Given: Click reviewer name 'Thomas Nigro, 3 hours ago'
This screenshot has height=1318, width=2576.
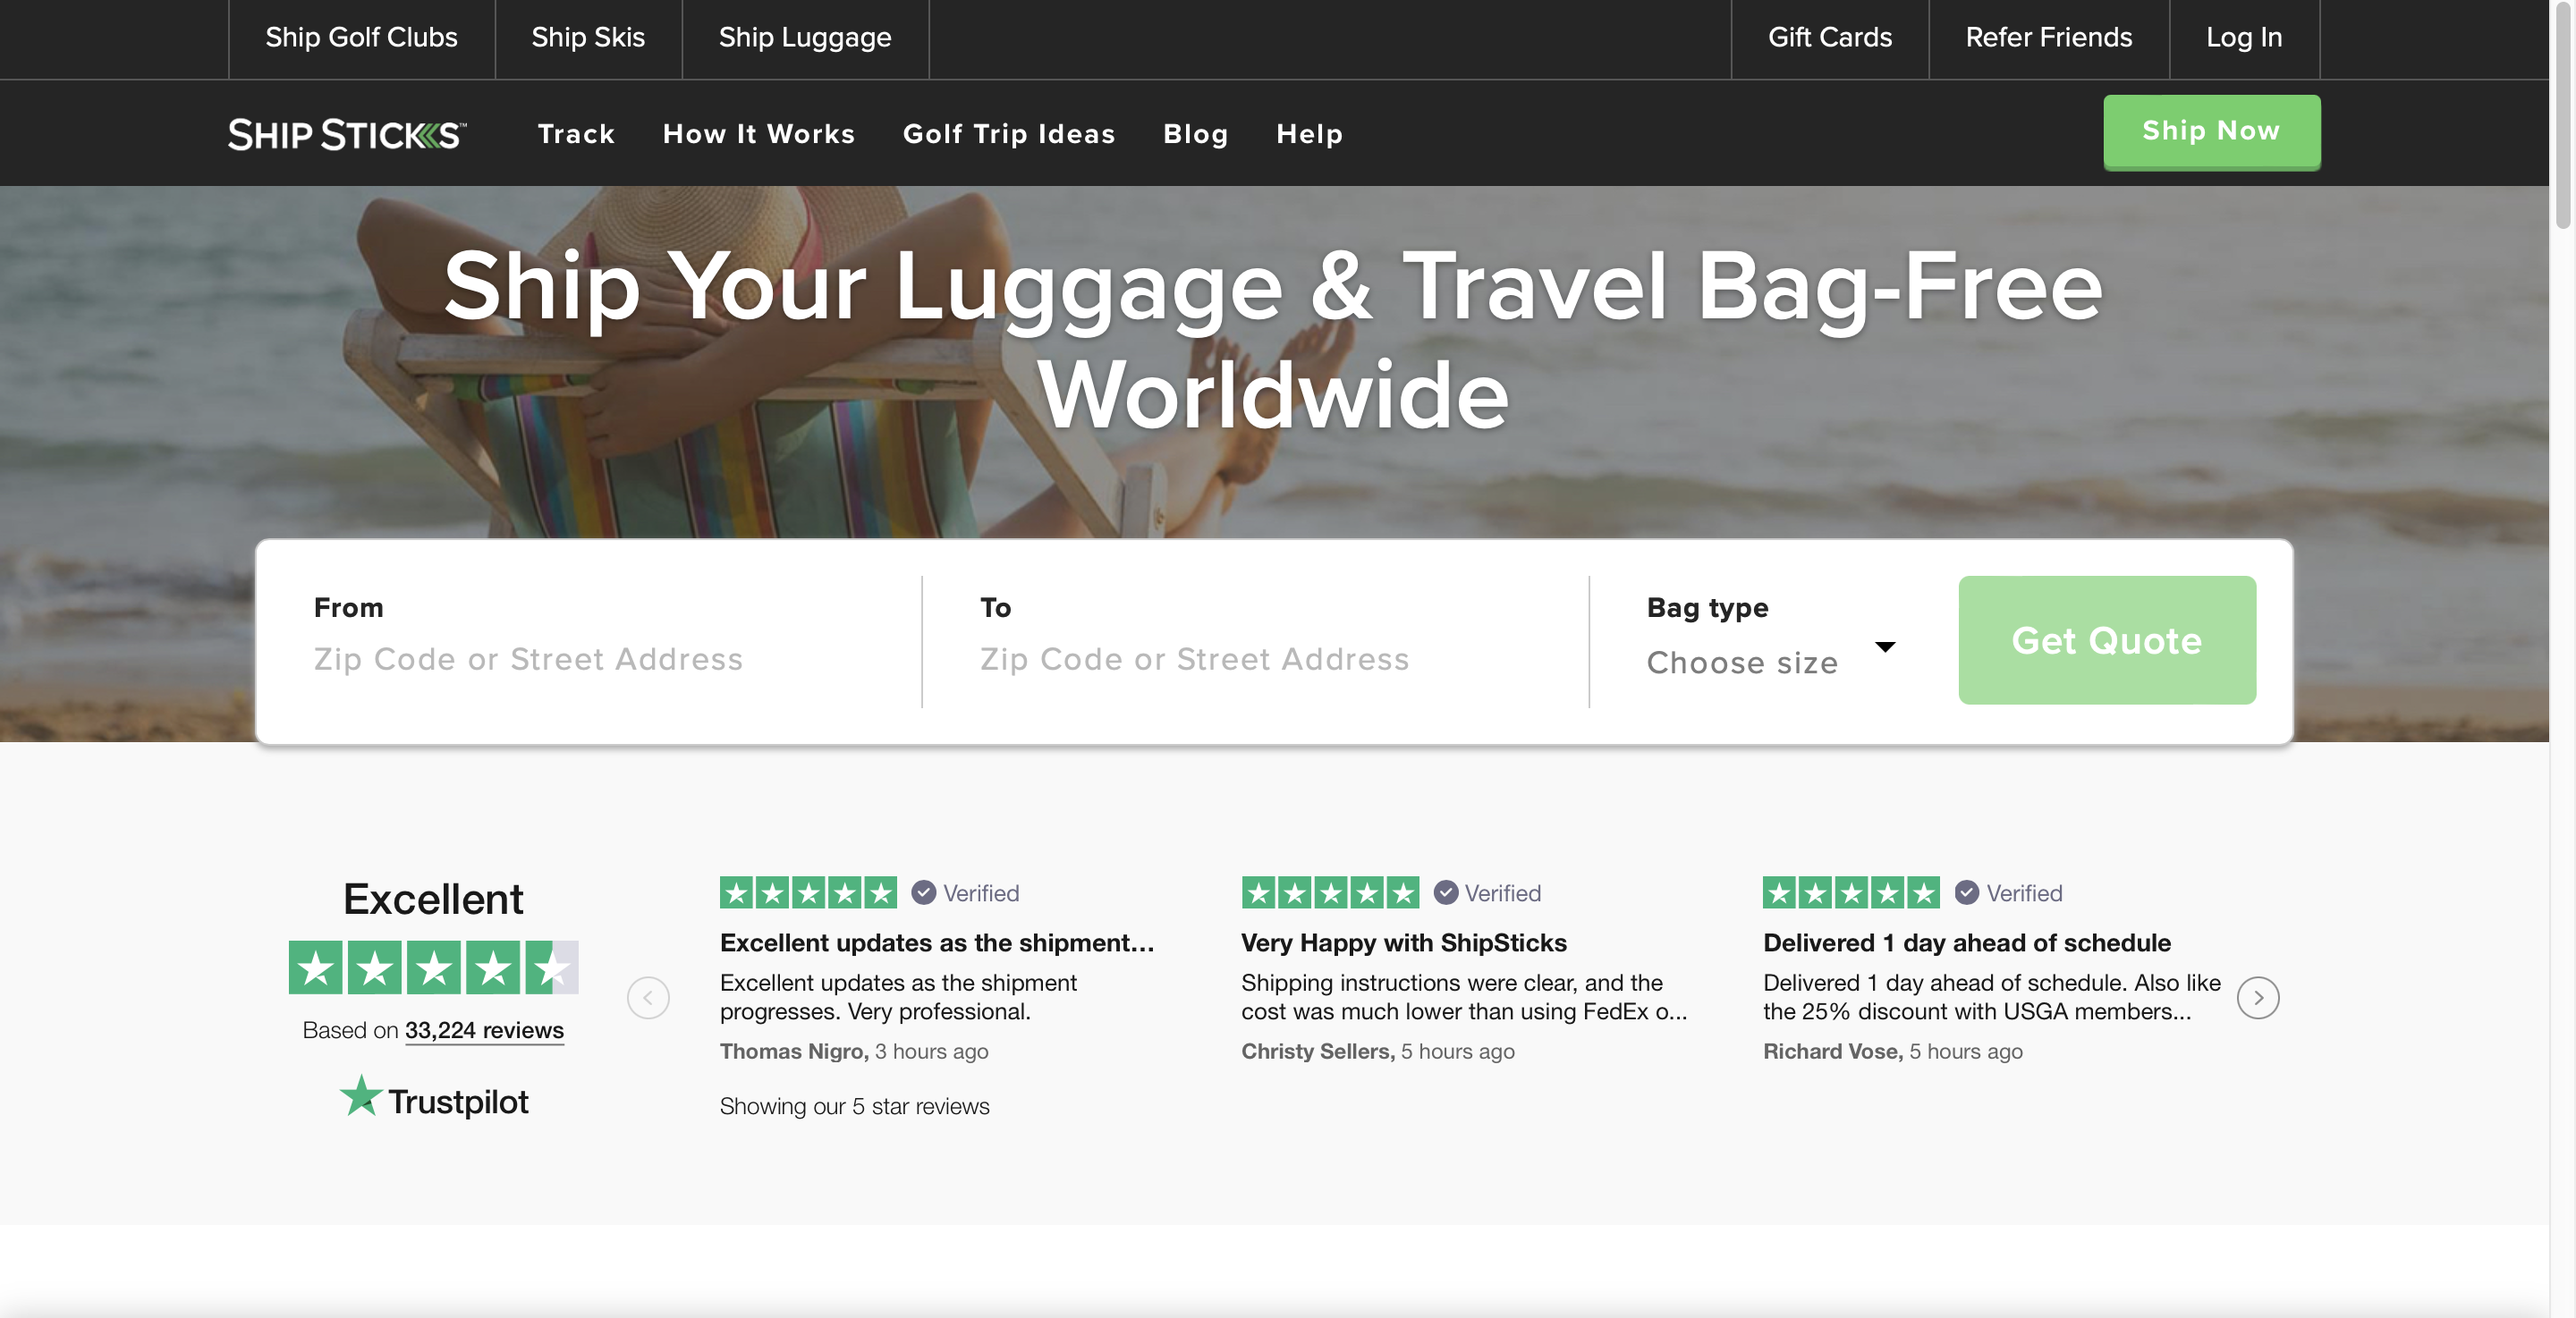Looking at the screenshot, I should click(x=853, y=1051).
